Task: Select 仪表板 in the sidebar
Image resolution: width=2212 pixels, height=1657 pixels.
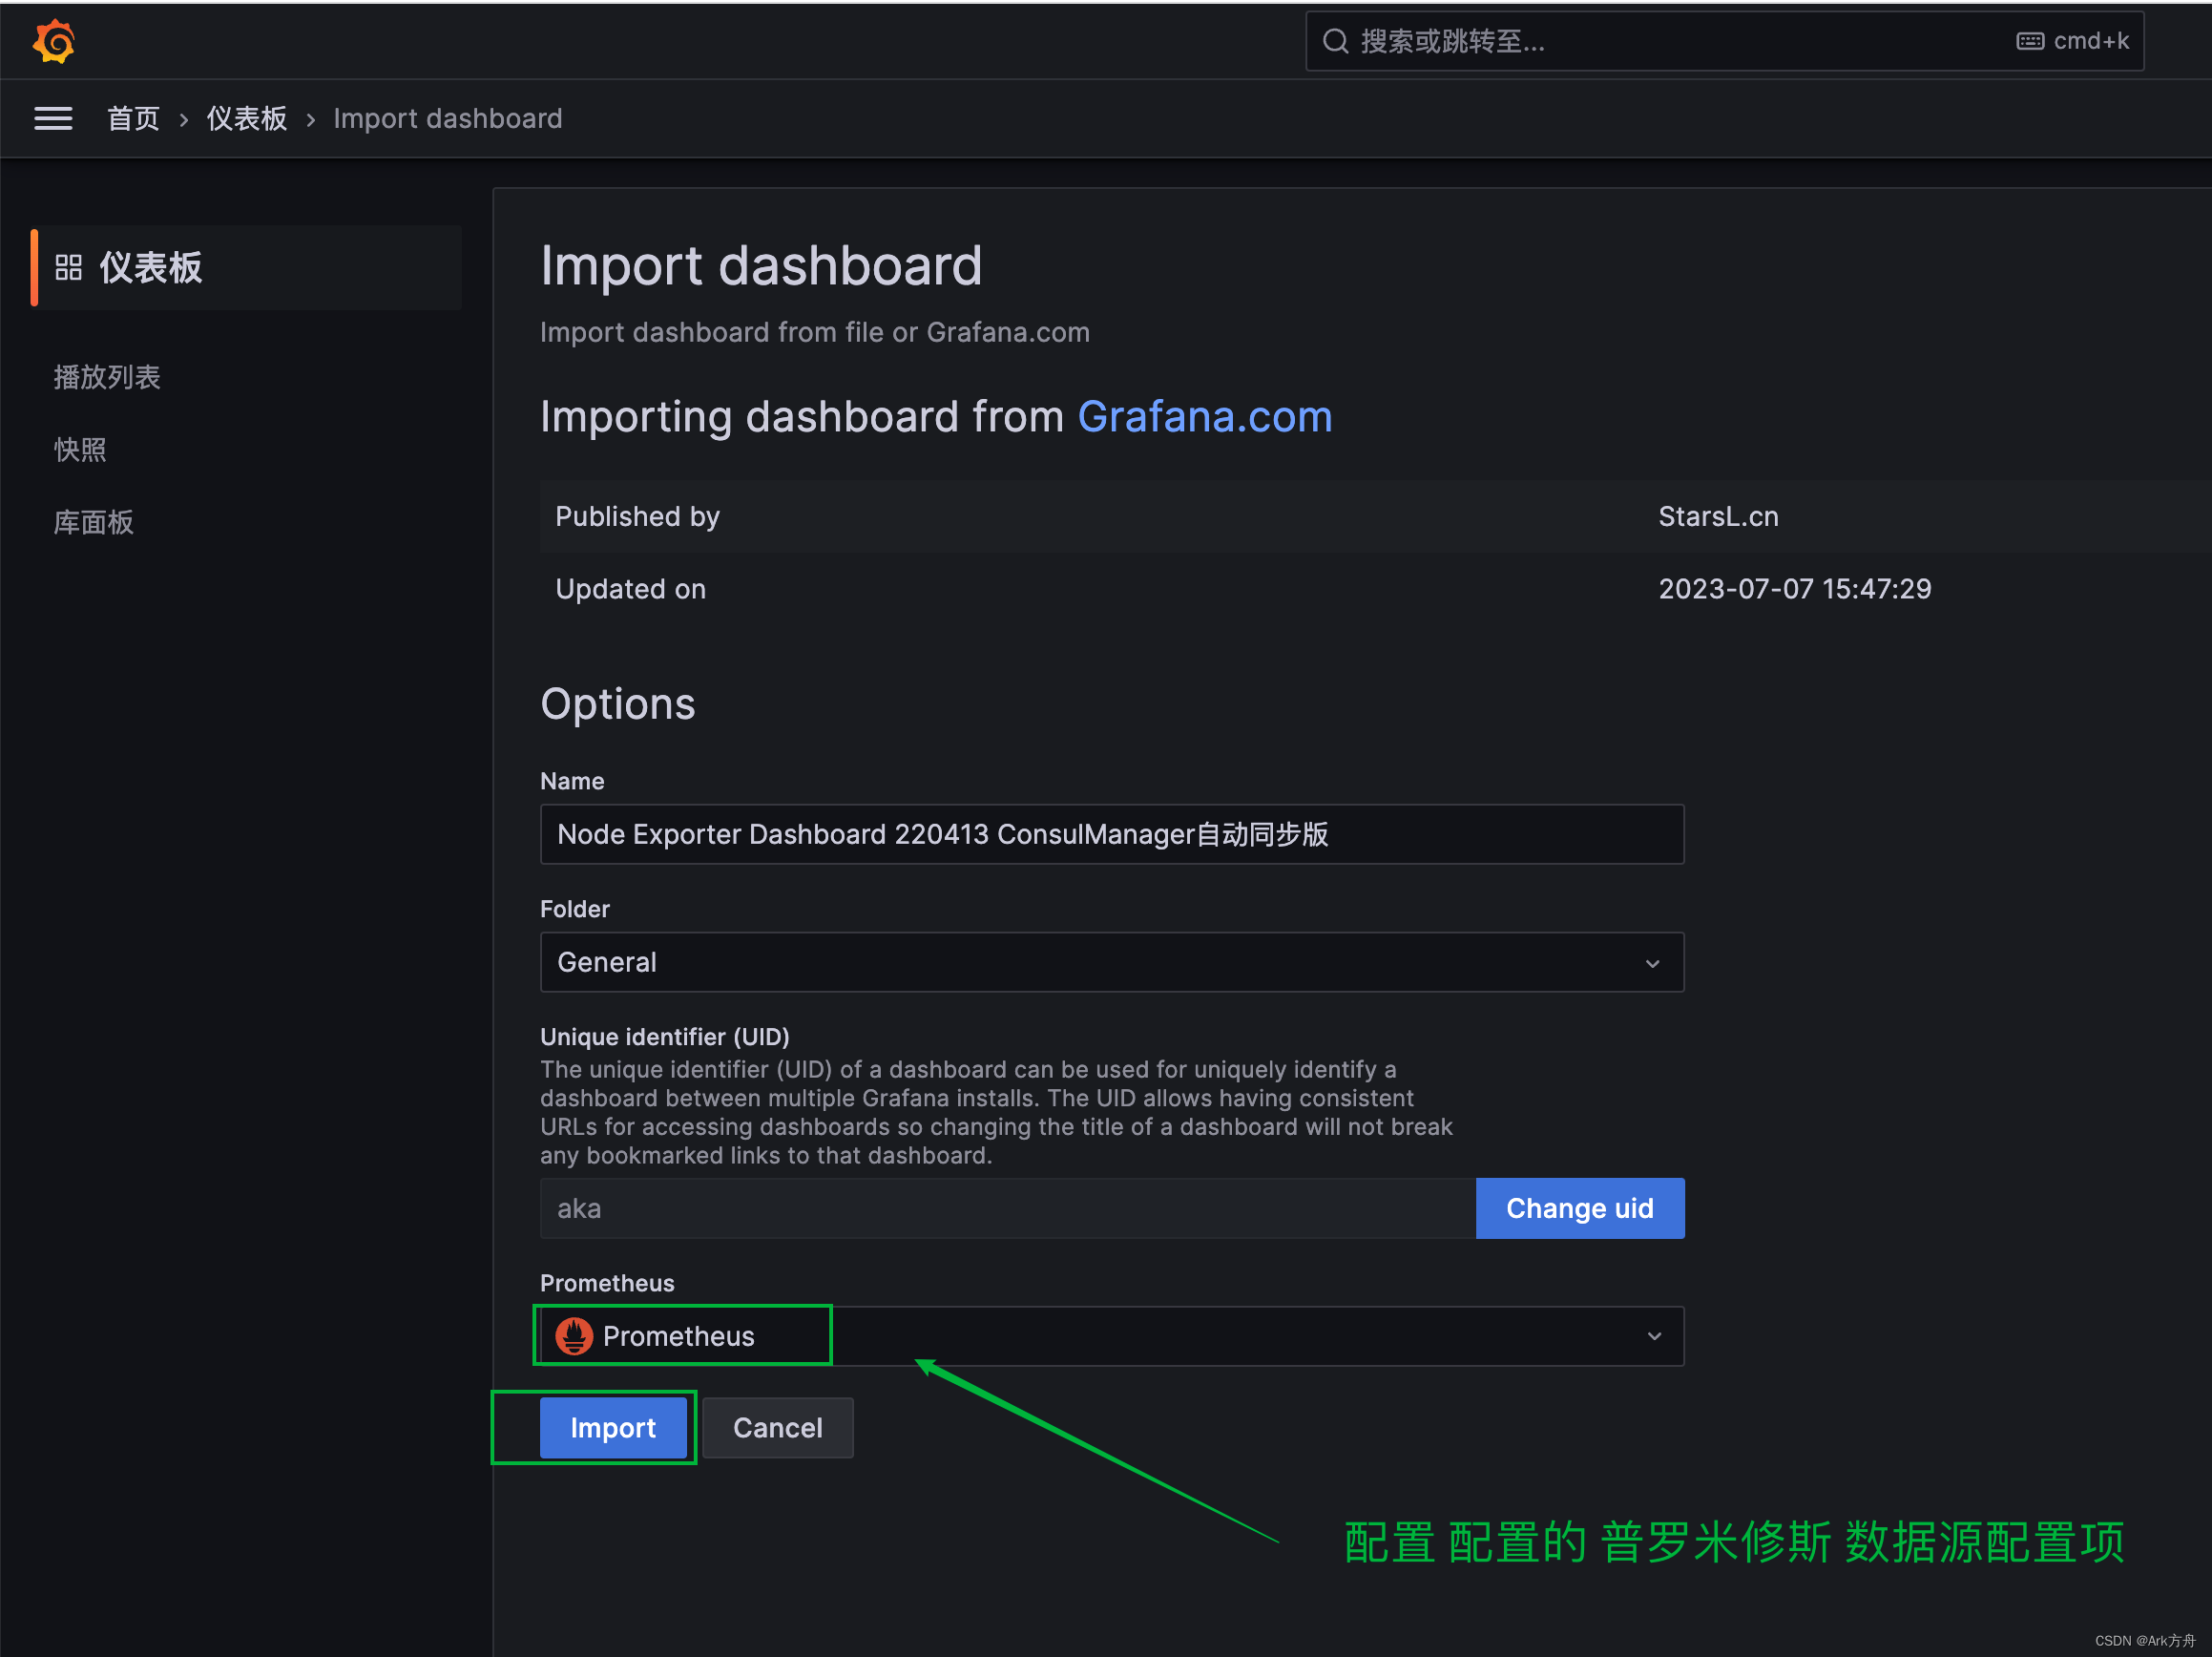Action: tap(247, 267)
